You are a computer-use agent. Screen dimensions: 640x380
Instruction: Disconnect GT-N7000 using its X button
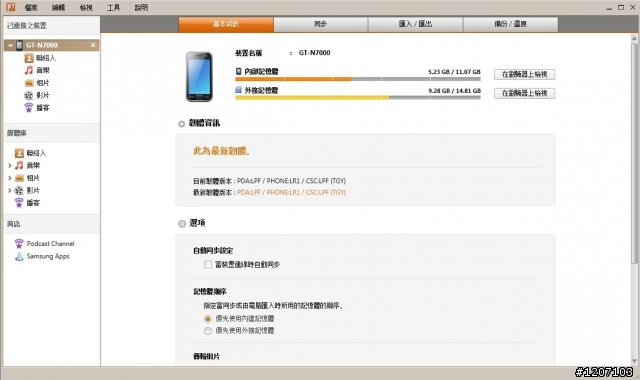[93, 45]
